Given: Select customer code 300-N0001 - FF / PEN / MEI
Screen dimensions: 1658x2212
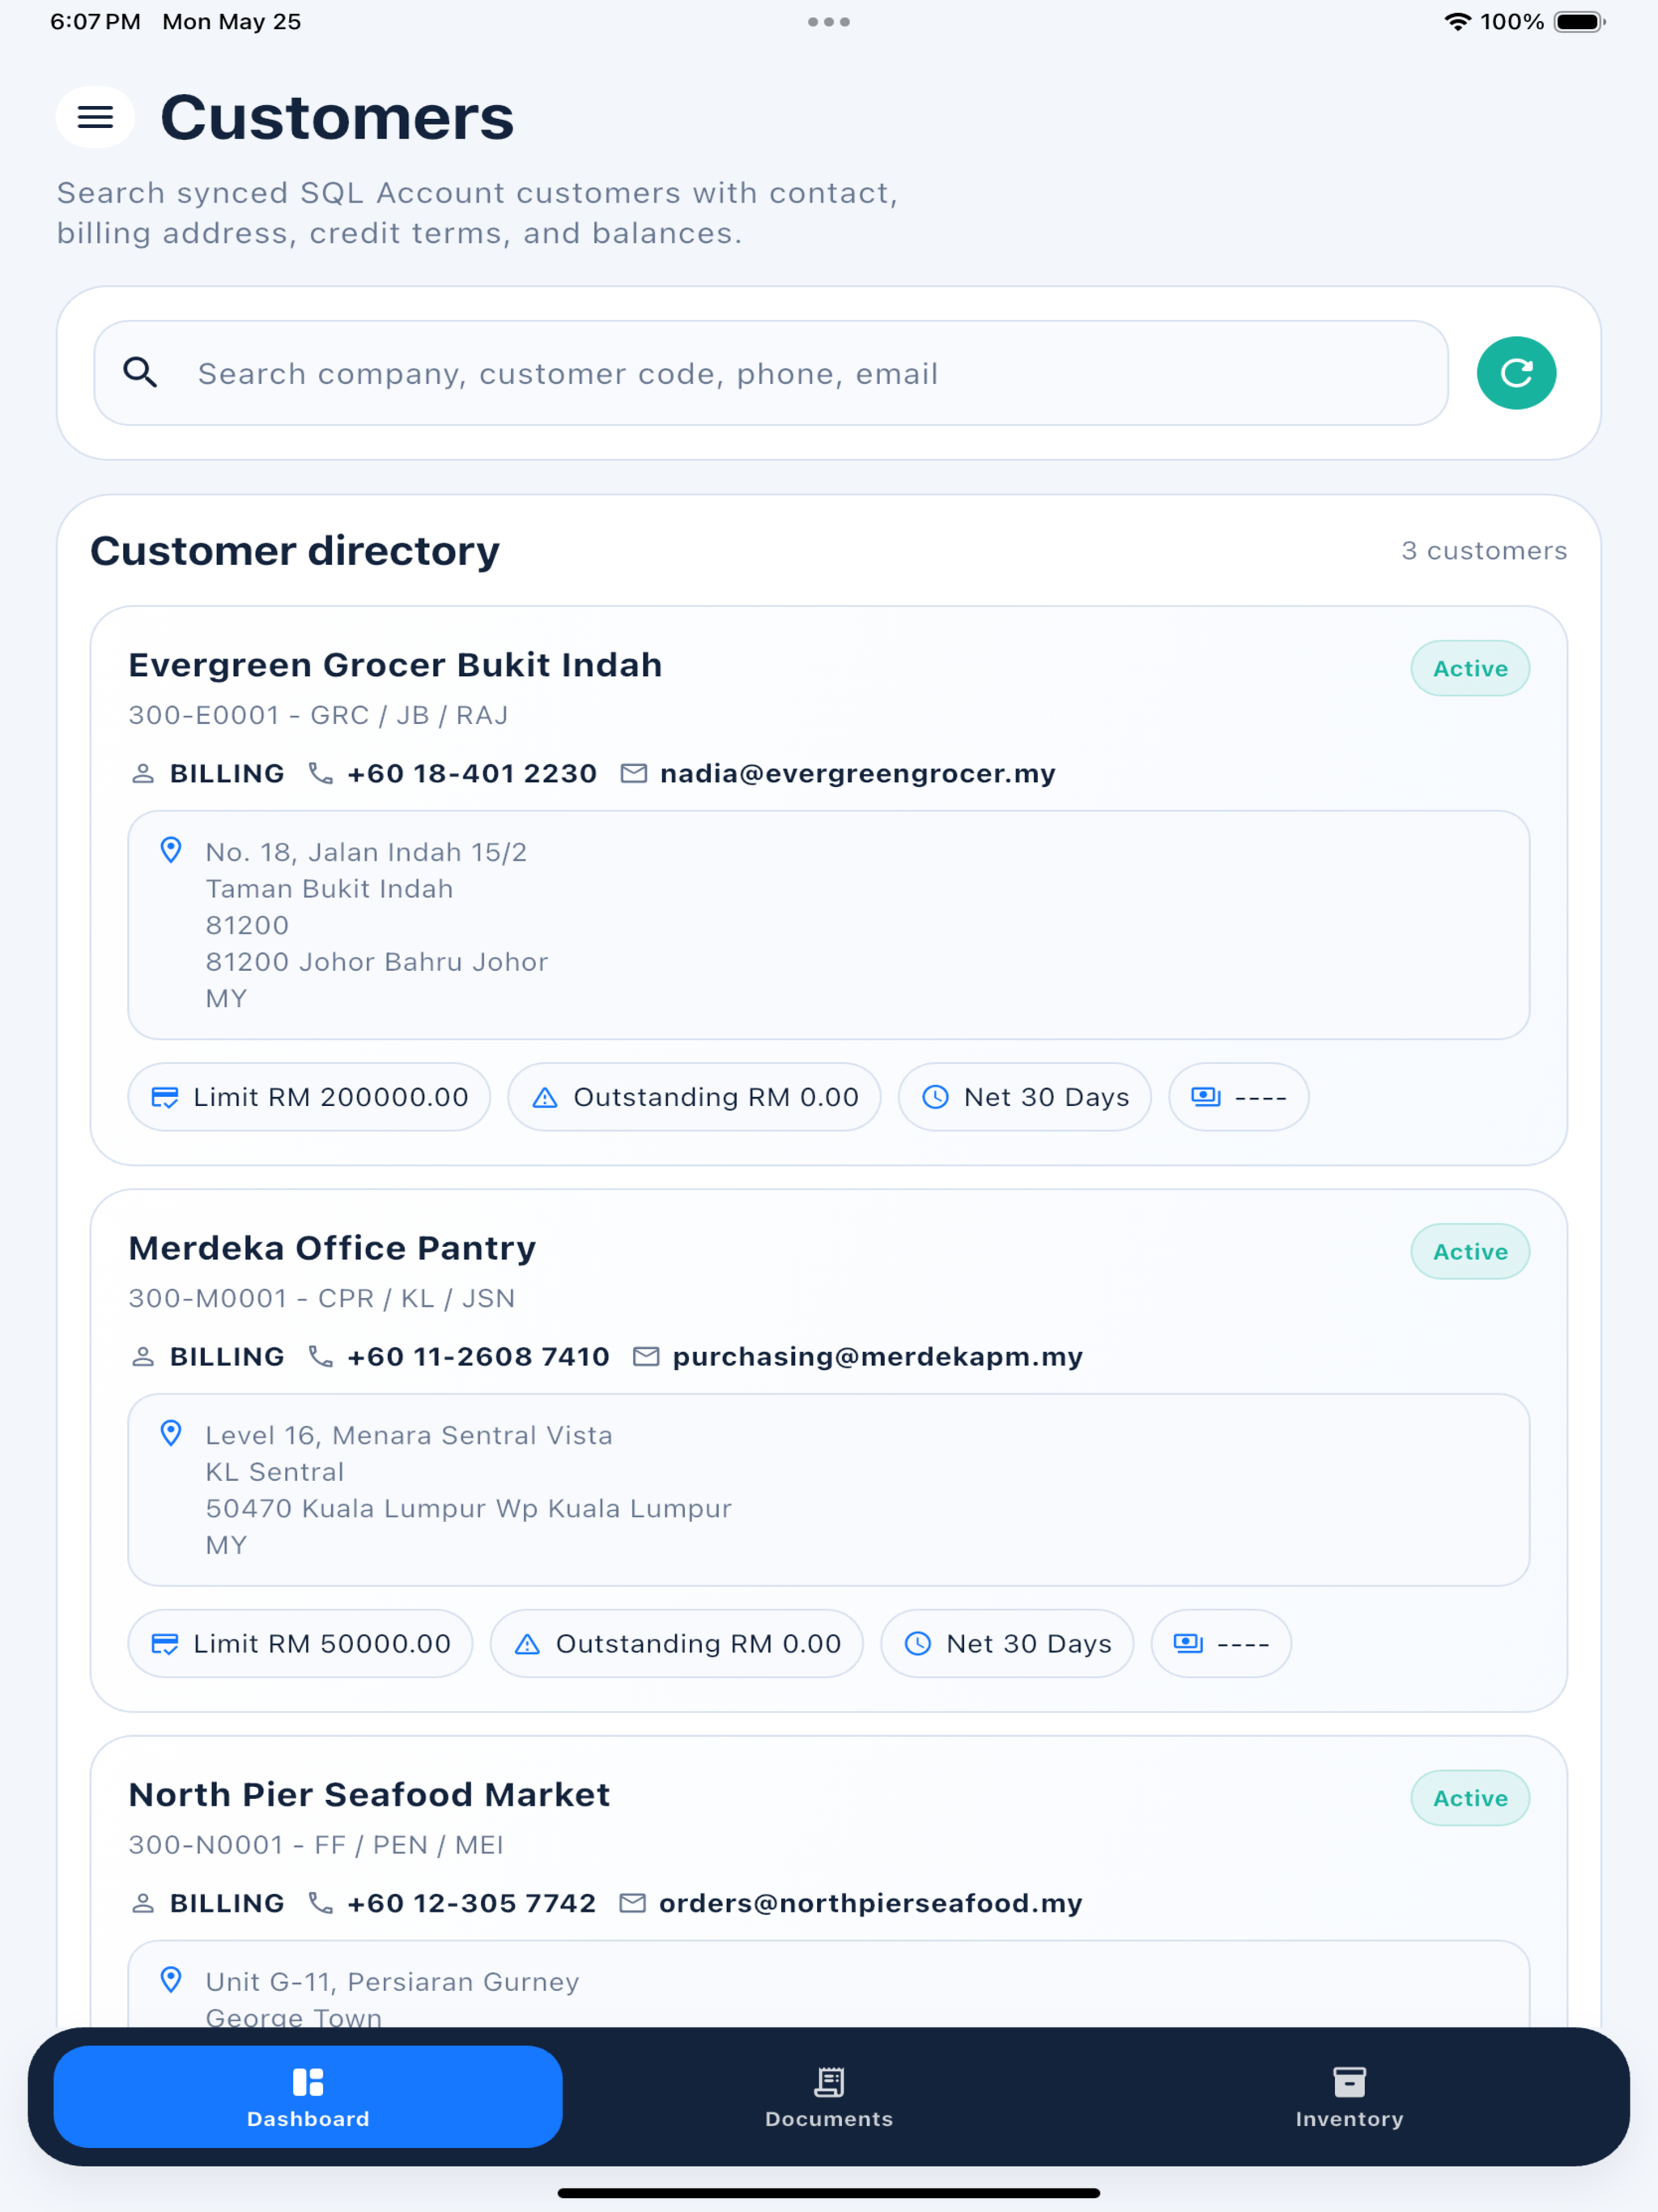Looking at the screenshot, I should [x=316, y=1845].
